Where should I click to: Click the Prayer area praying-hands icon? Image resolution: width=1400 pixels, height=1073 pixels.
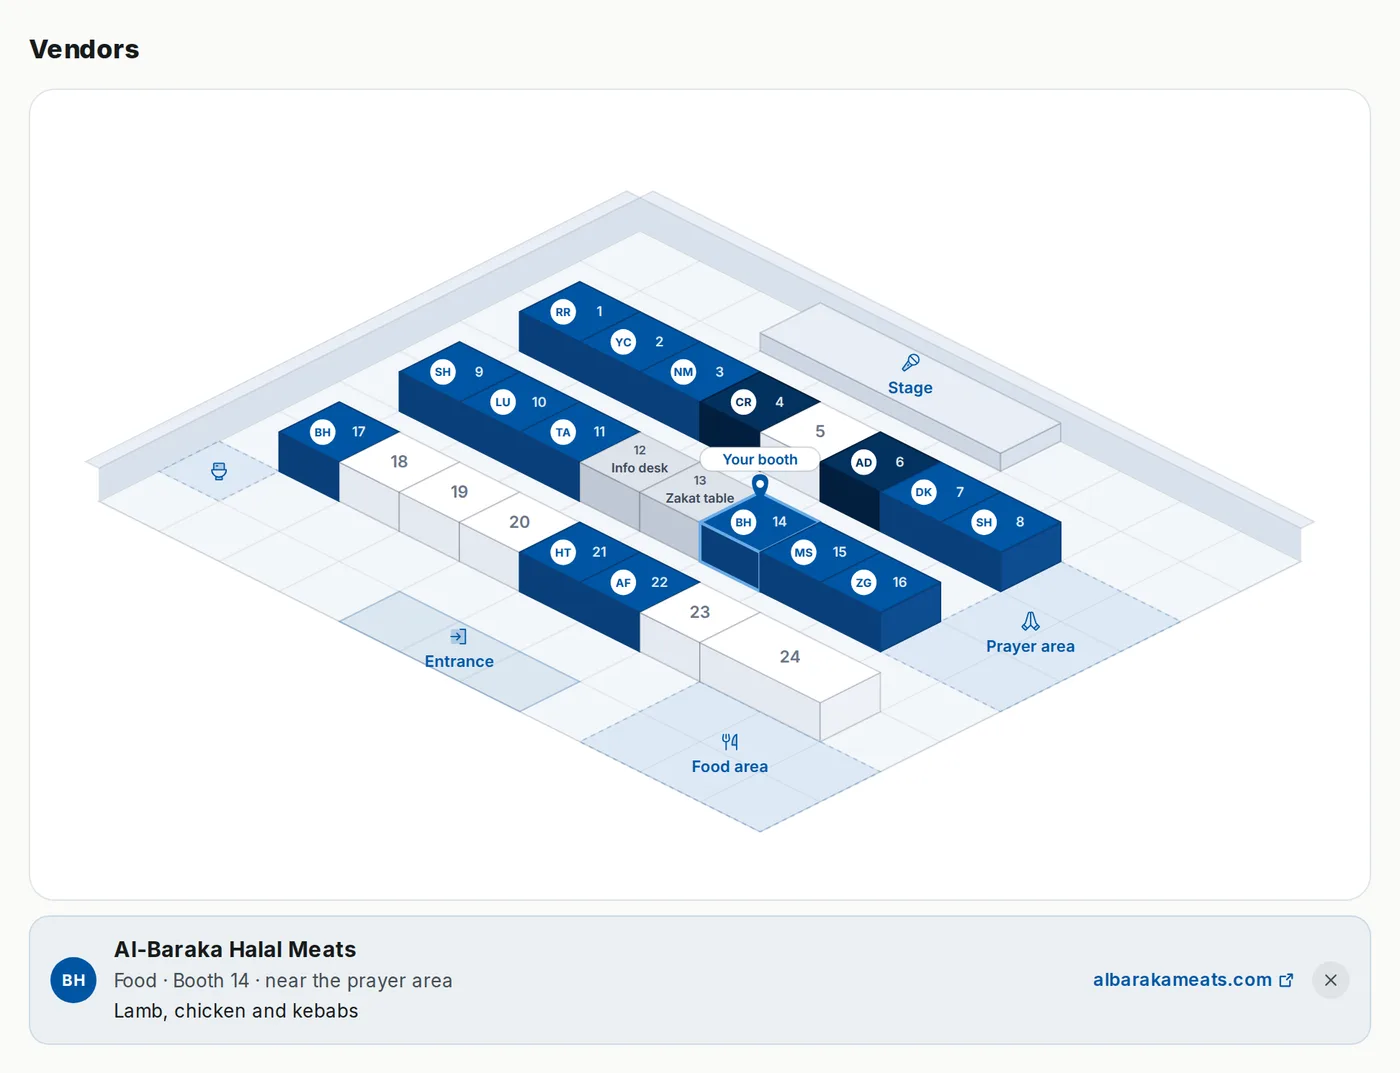(x=1030, y=621)
